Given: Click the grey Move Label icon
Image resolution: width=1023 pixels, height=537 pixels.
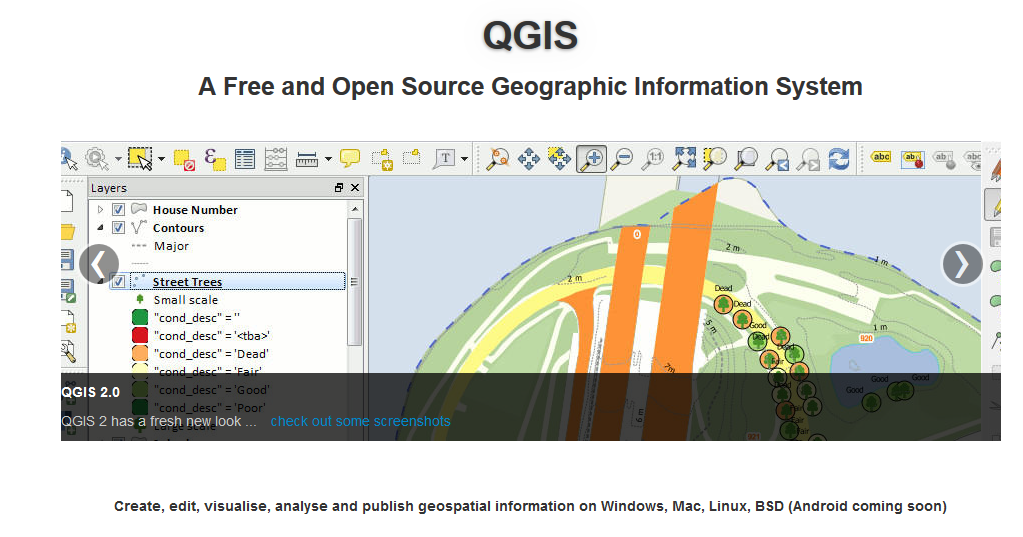Looking at the screenshot, I should click(x=944, y=159).
